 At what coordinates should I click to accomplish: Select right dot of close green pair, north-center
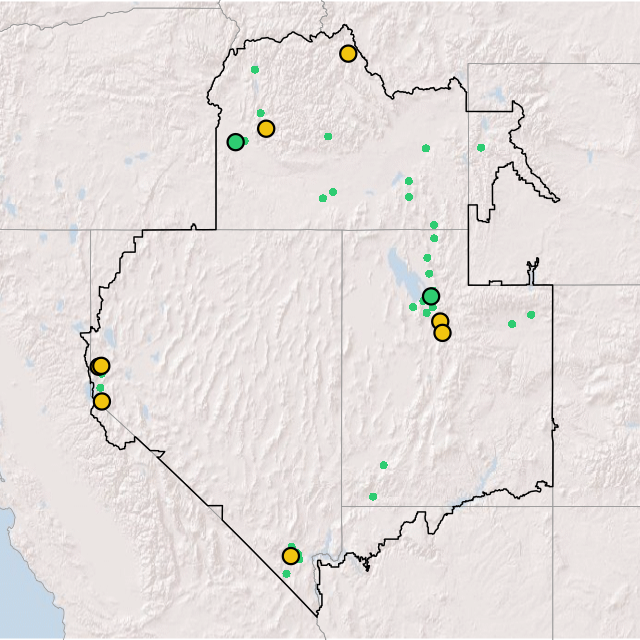[x=333, y=192]
